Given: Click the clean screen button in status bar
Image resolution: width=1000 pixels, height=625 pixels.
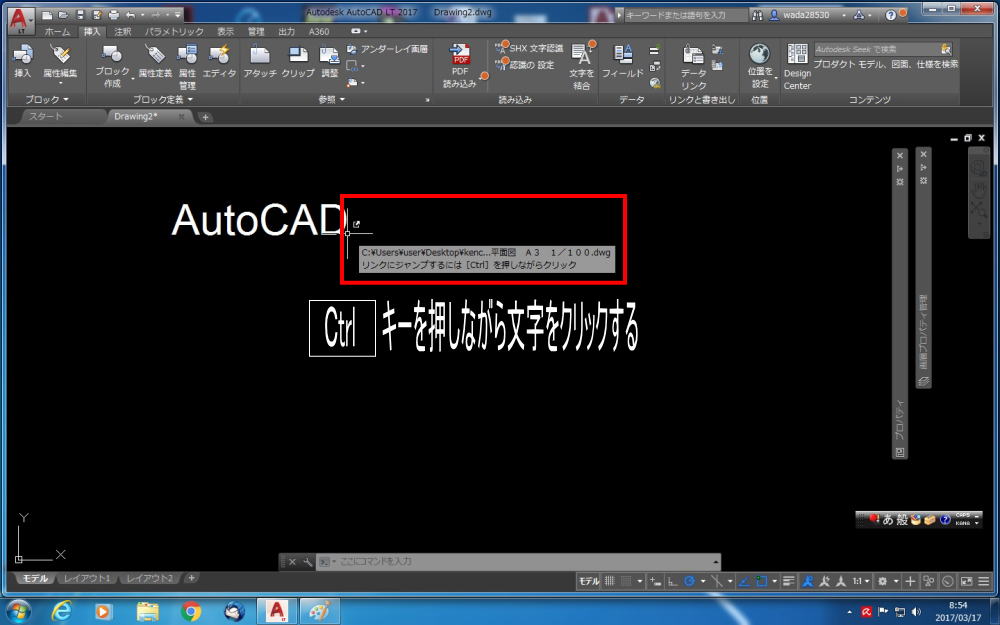Looking at the screenshot, I should tap(967, 581).
